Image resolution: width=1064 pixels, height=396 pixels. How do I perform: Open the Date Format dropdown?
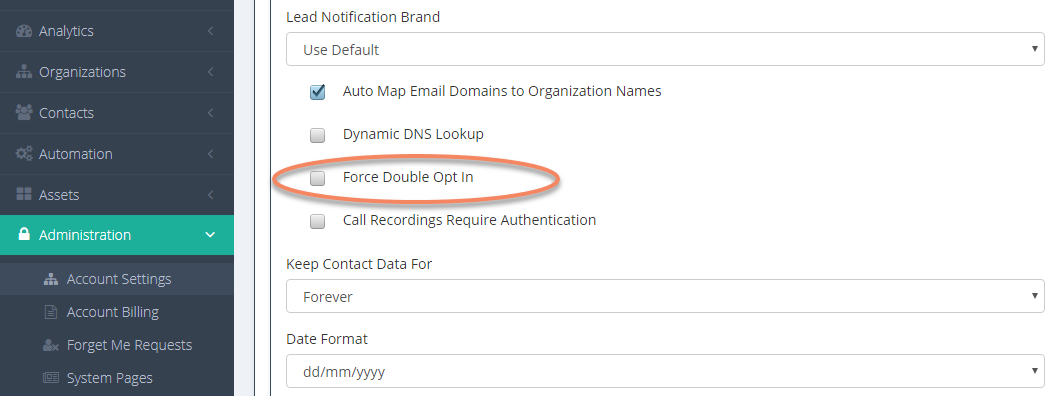pos(665,372)
